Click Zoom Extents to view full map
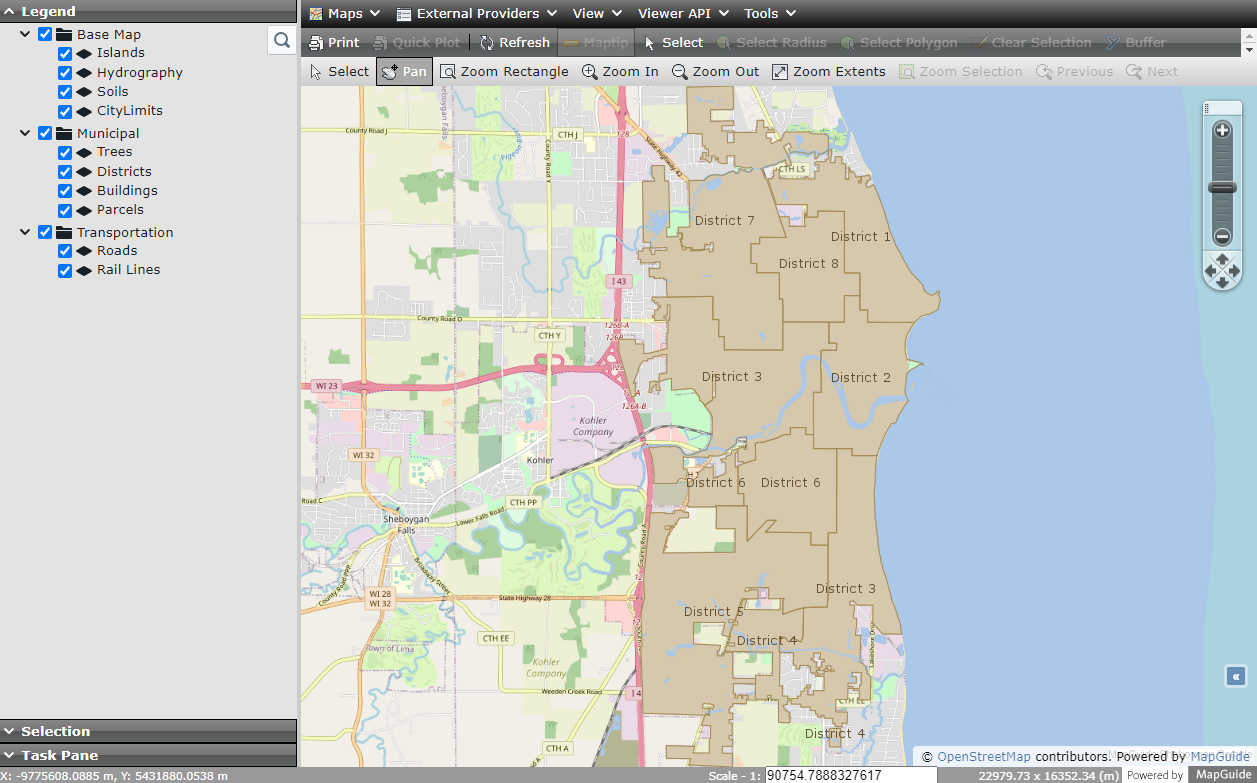This screenshot has width=1257, height=783. pos(829,71)
